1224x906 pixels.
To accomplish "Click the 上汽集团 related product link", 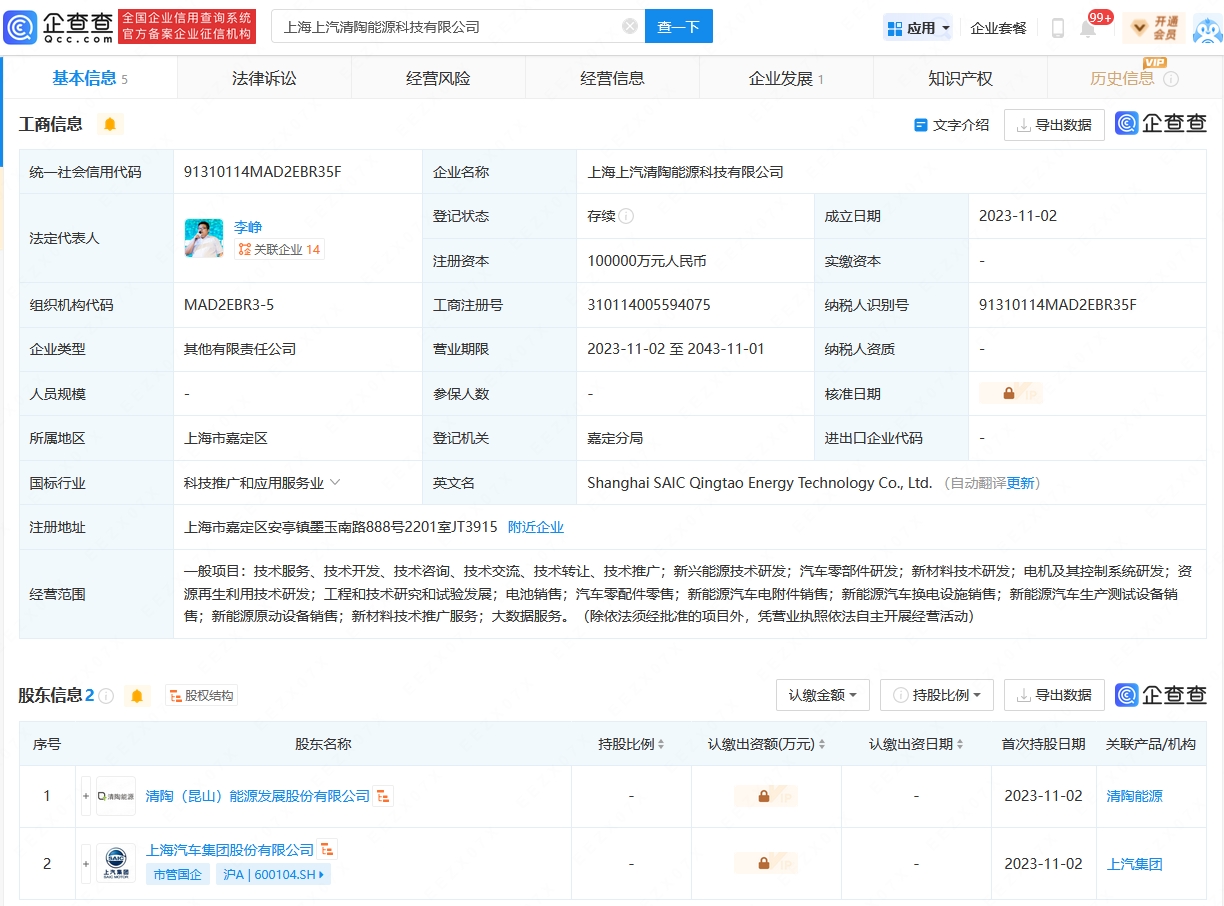I will (x=1135, y=864).
